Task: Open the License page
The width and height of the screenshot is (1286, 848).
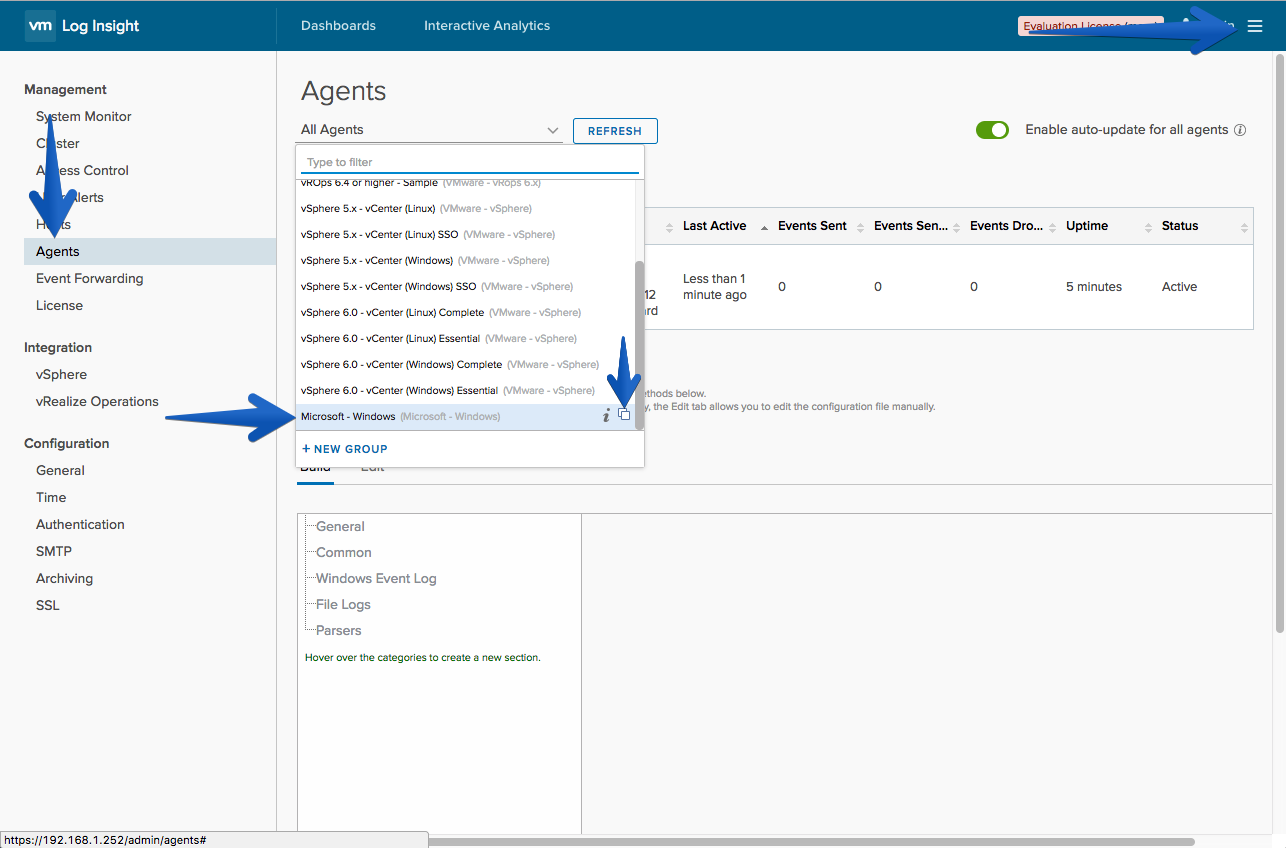Action: (x=60, y=306)
